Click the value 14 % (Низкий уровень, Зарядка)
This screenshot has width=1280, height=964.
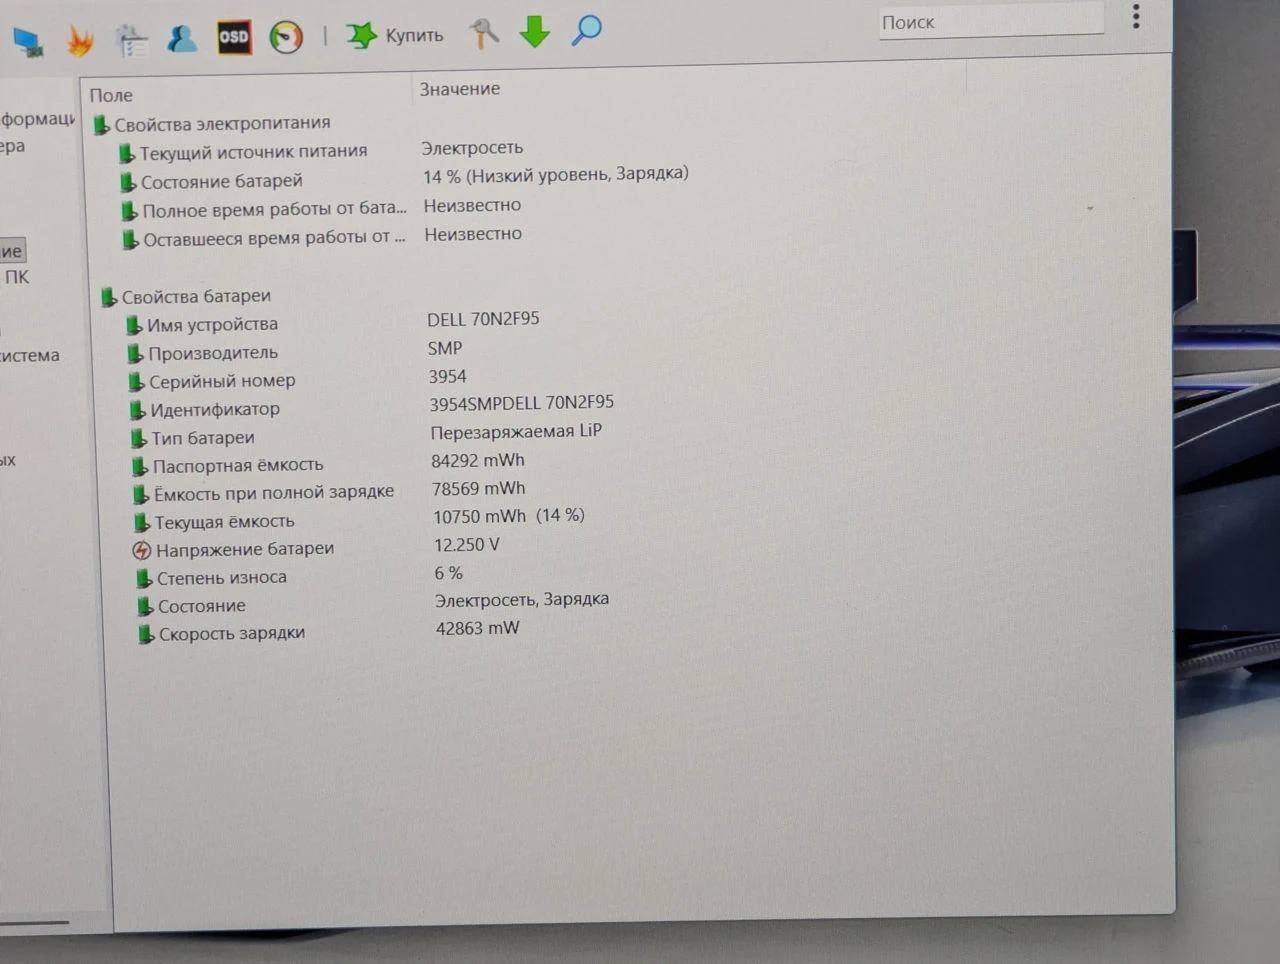click(x=556, y=175)
